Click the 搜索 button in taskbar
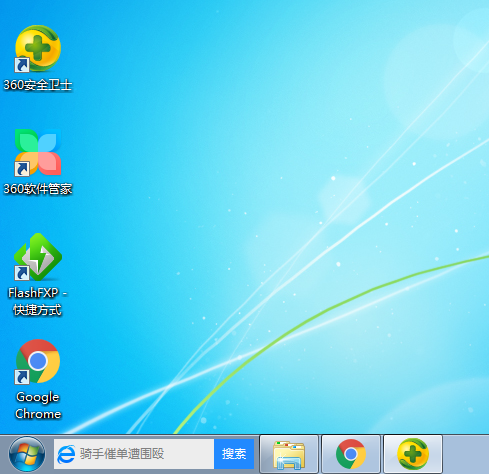This screenshot has width=489, height=474. tap(234, 454)
